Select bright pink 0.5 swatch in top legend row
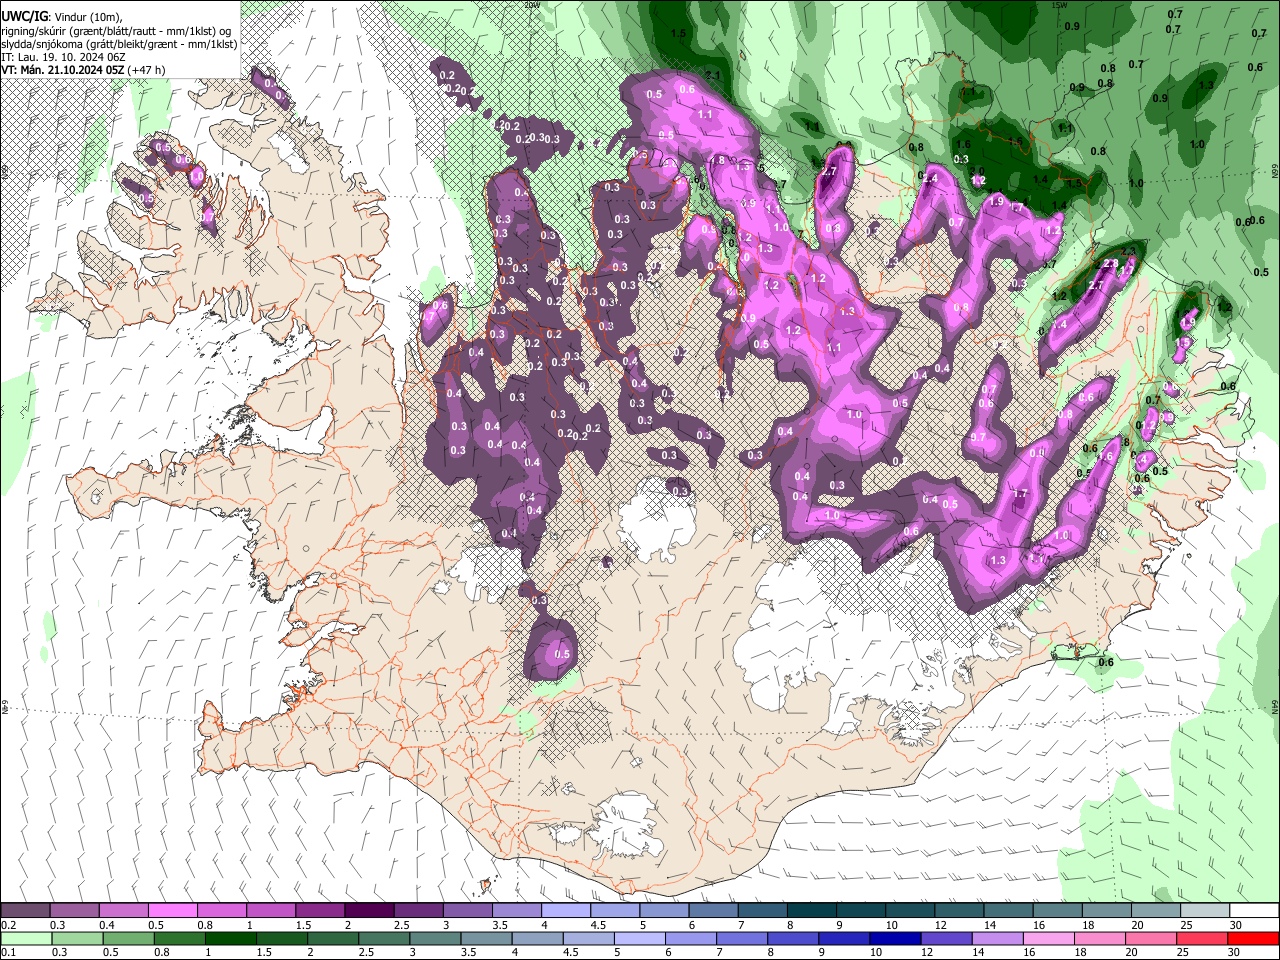The height and width of the screenshot is (960, 1280). (x=172, y=911)
